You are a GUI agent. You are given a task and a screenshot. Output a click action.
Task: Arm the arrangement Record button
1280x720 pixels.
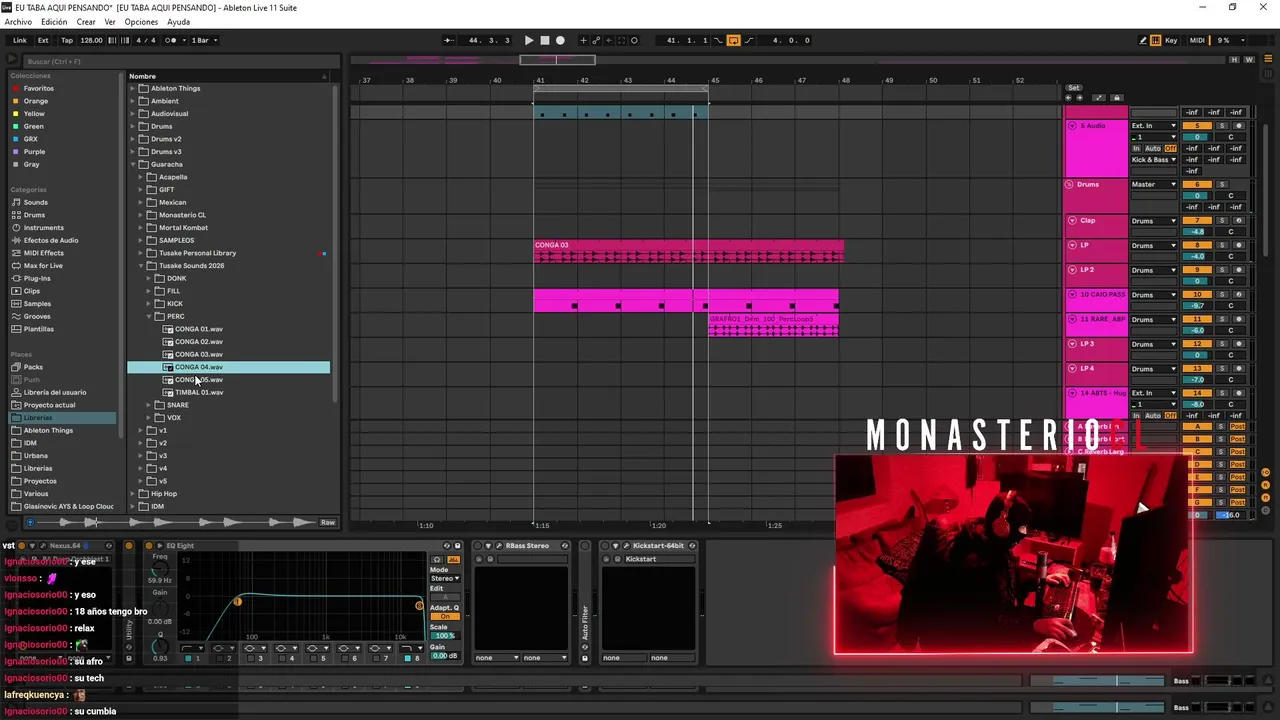tap(560, 40)
